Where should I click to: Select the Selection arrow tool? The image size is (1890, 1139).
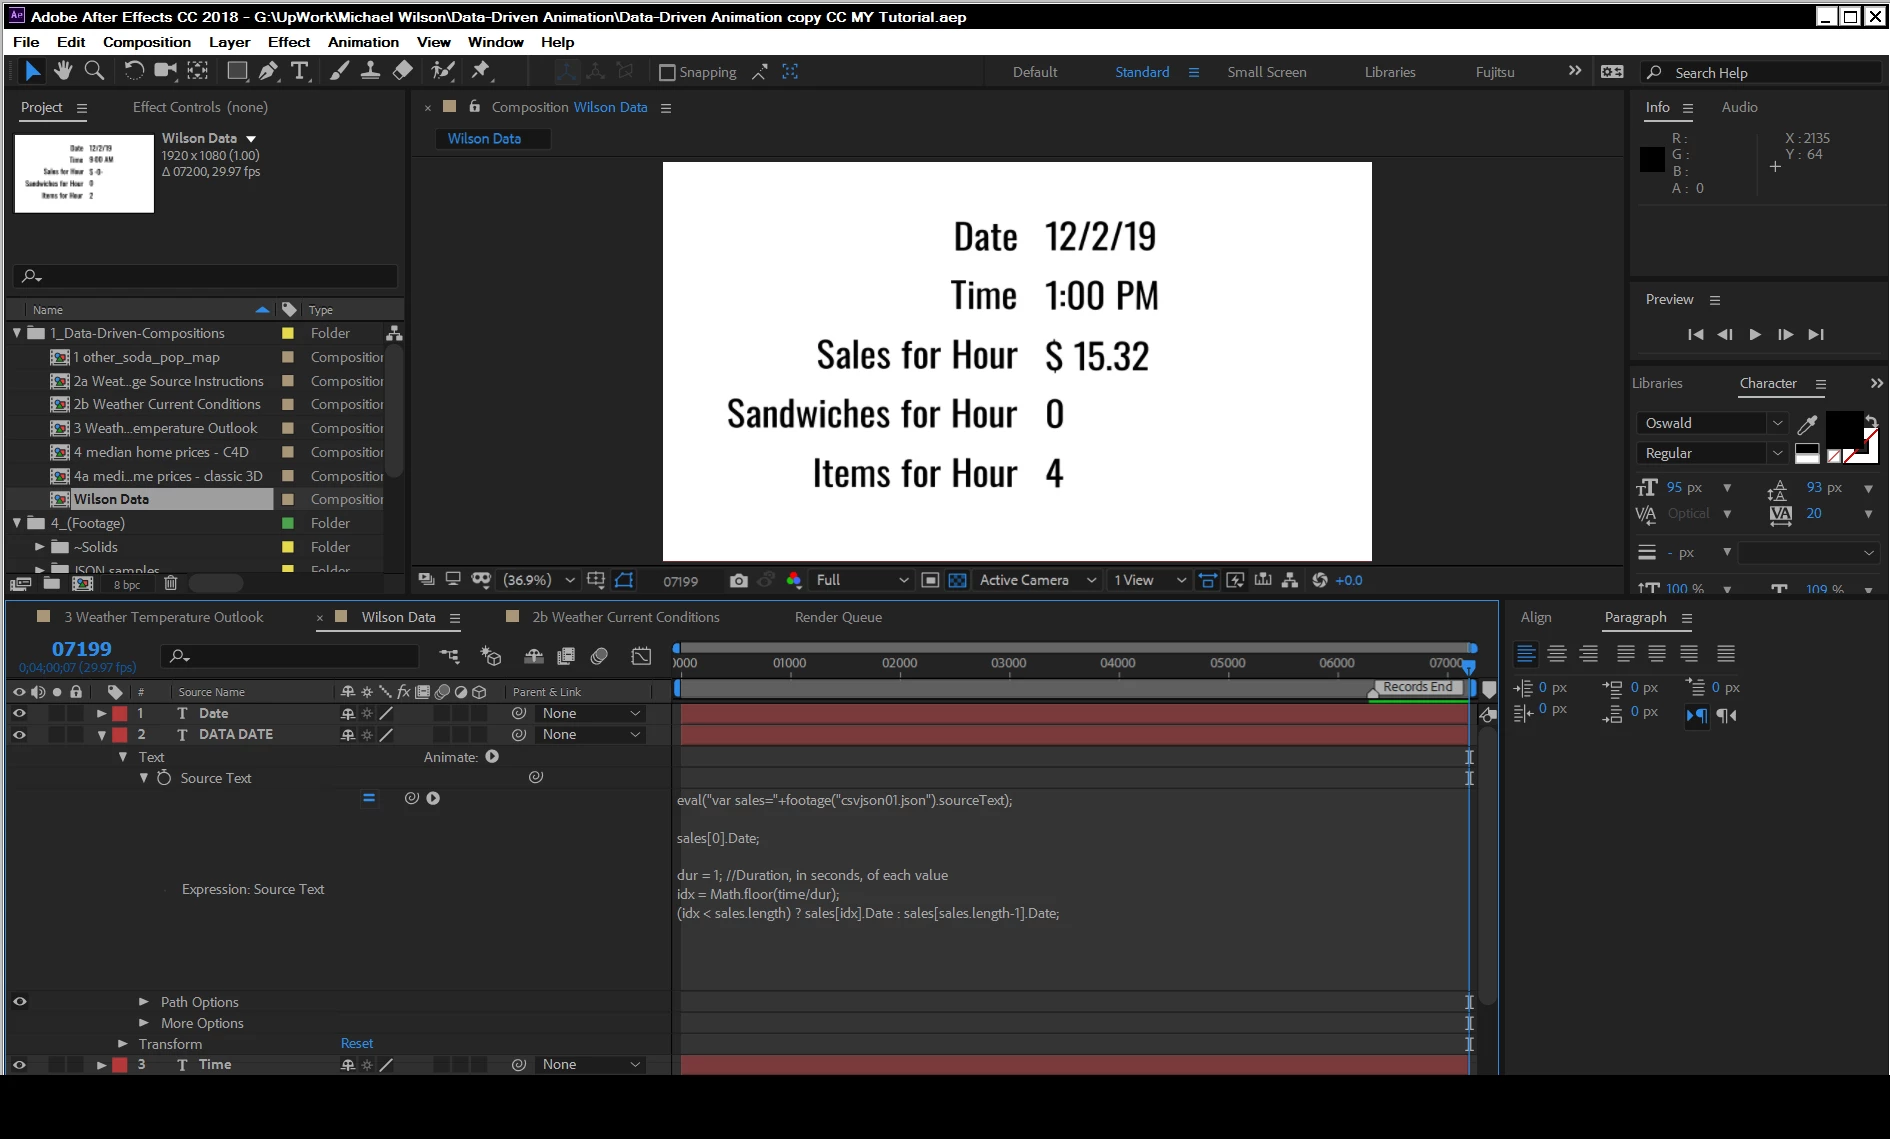click(32, 71)
